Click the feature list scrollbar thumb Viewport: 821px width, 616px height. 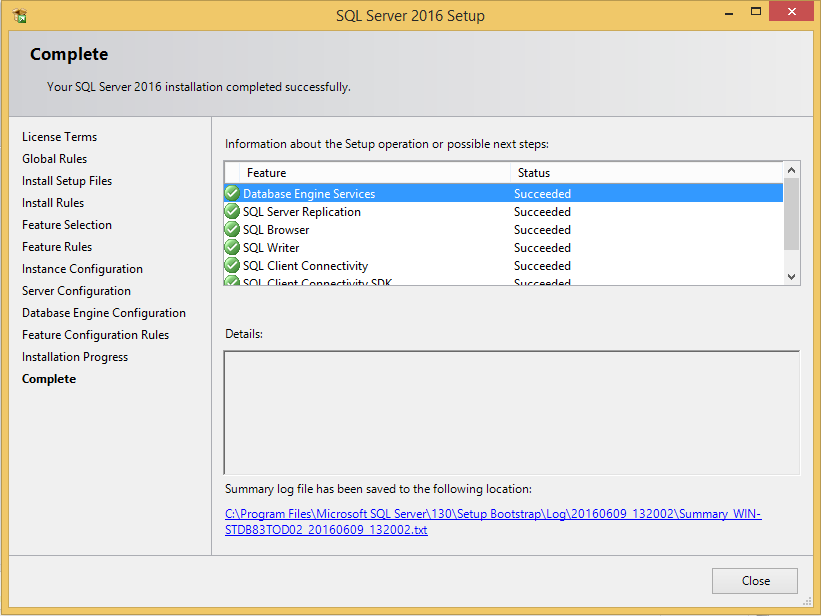(791, 214)
